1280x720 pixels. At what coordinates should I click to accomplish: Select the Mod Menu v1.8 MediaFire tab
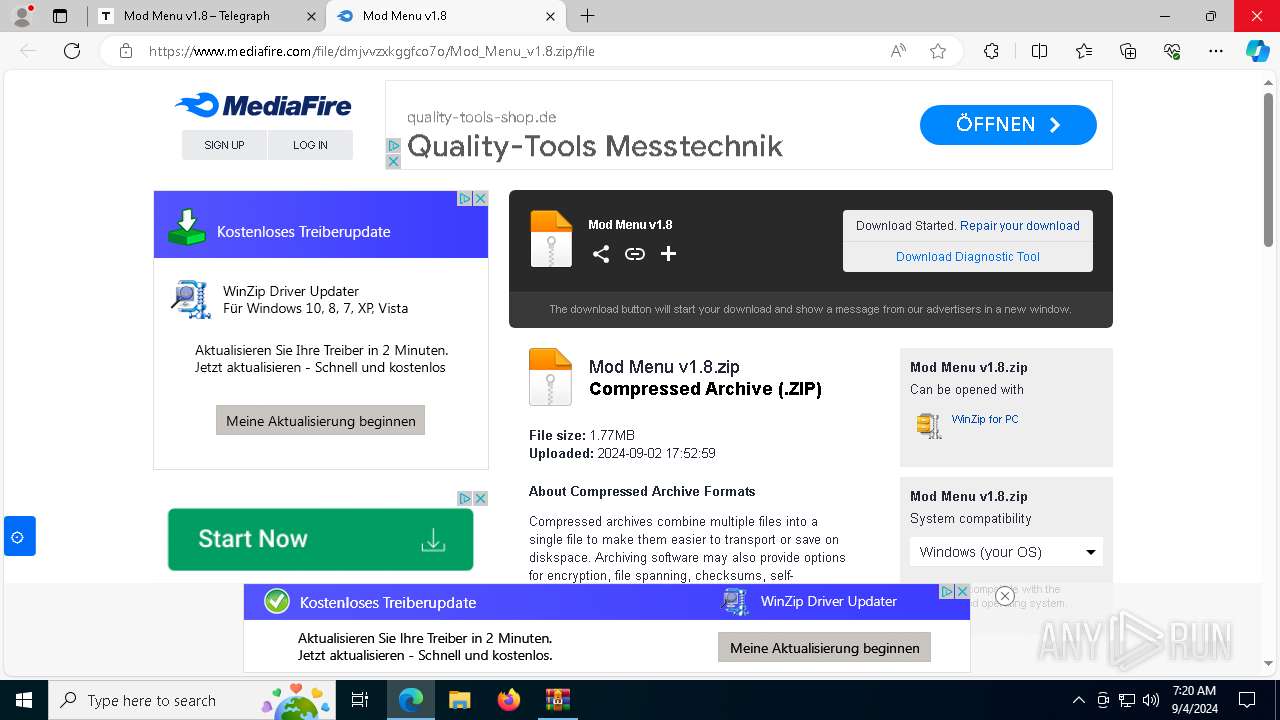click(x=445, y=16)
